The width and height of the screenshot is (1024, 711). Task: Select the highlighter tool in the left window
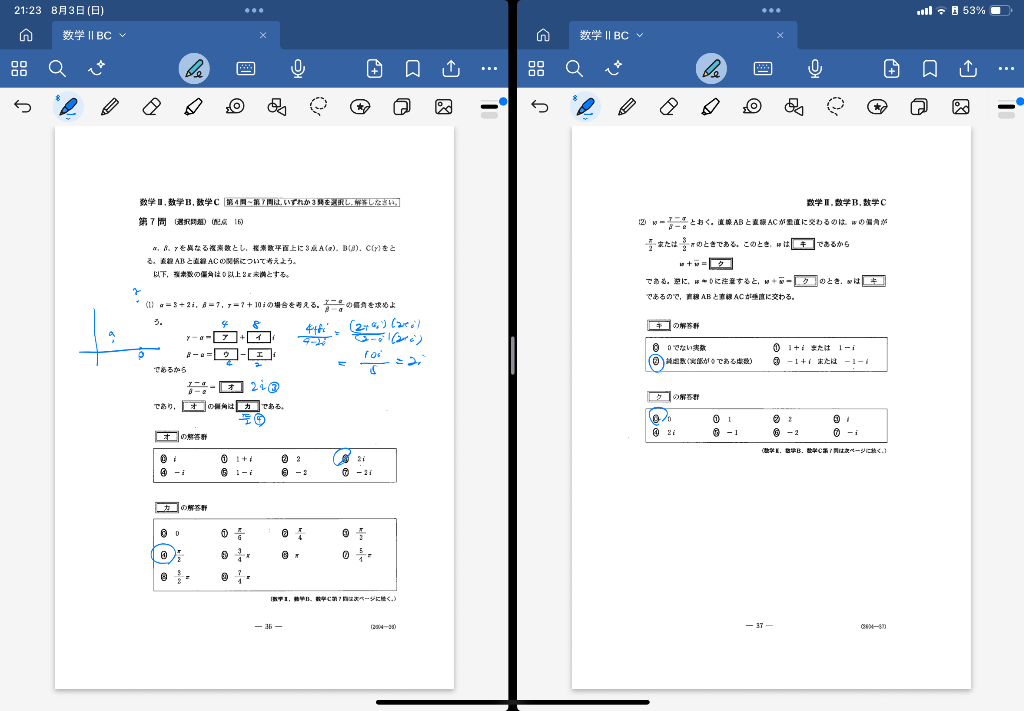[193, 106]
